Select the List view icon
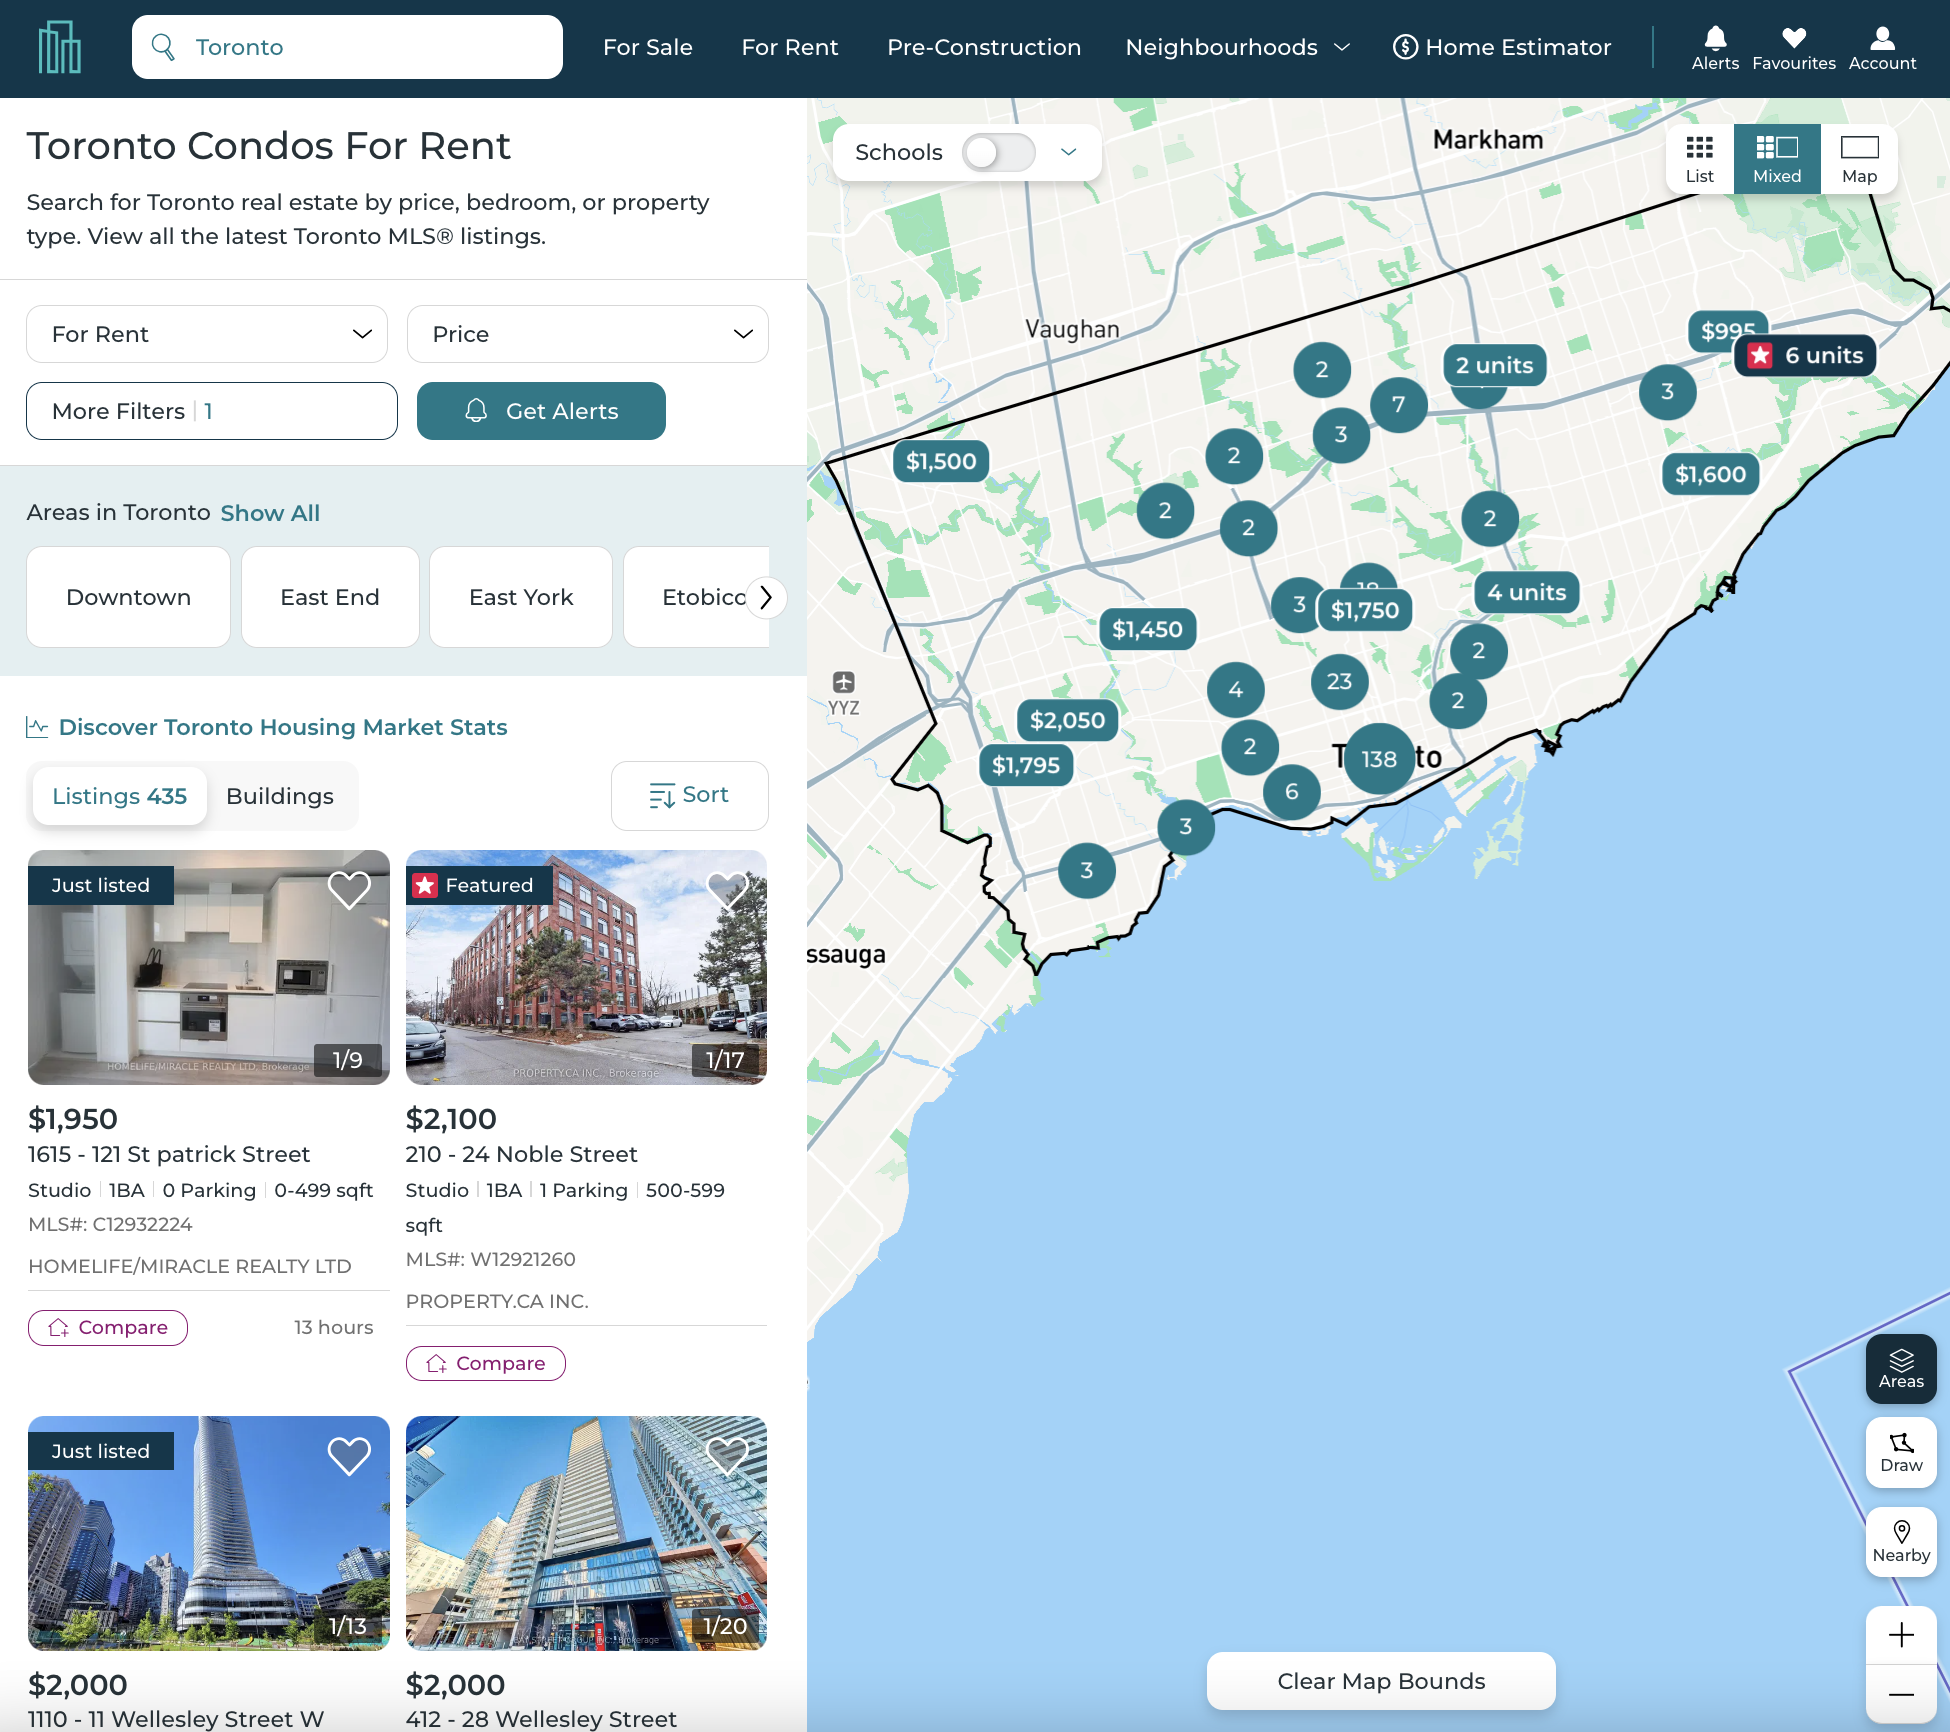The height and width of the screenshot is (1732, 1950). [x=1698, y=158]
